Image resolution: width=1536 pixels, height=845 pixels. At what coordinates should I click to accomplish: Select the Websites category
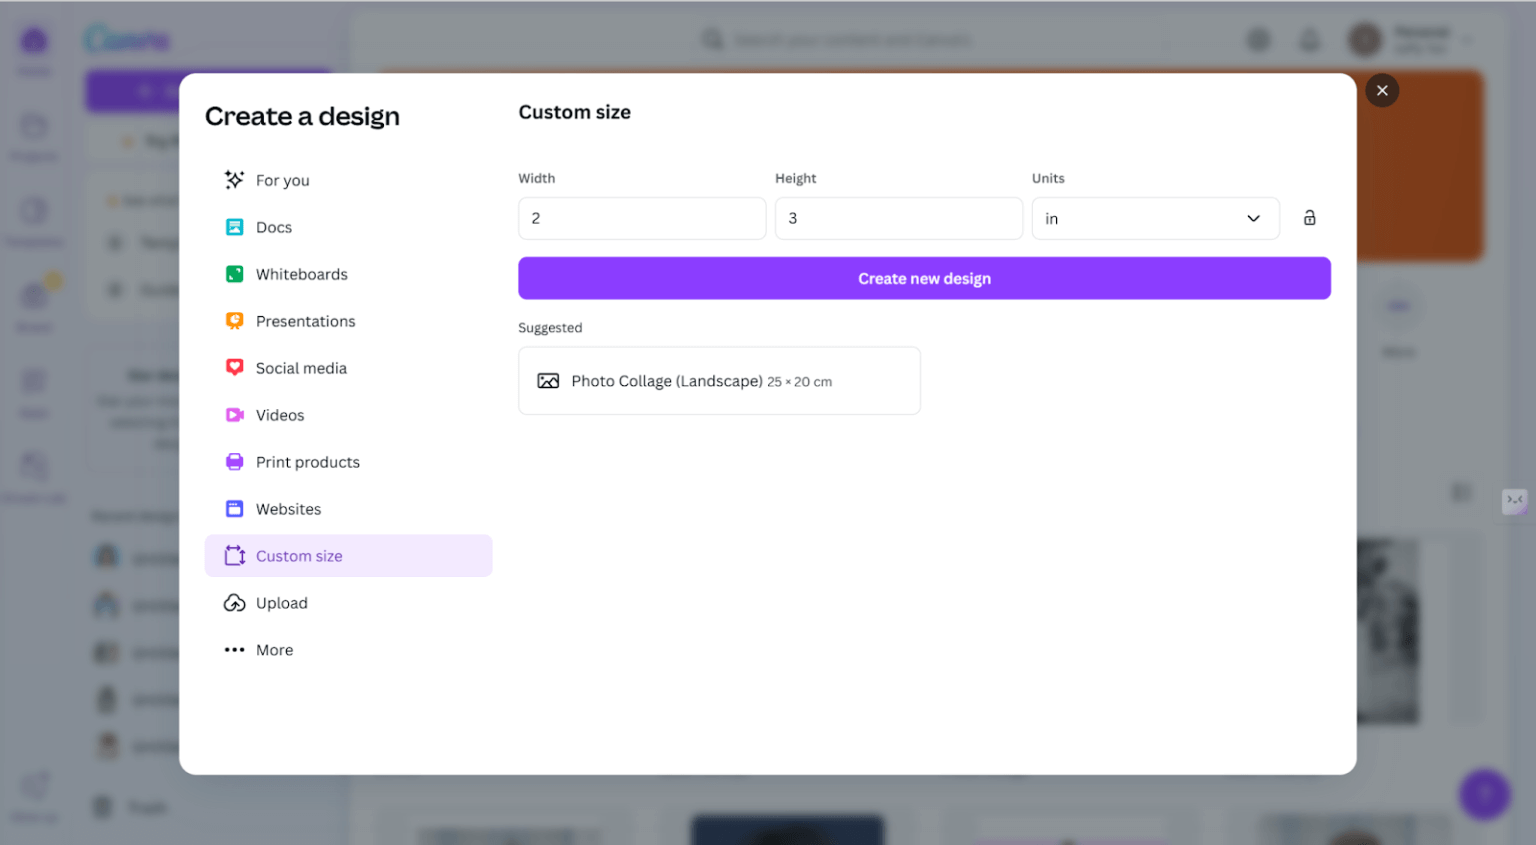click(x=288, y=509)
